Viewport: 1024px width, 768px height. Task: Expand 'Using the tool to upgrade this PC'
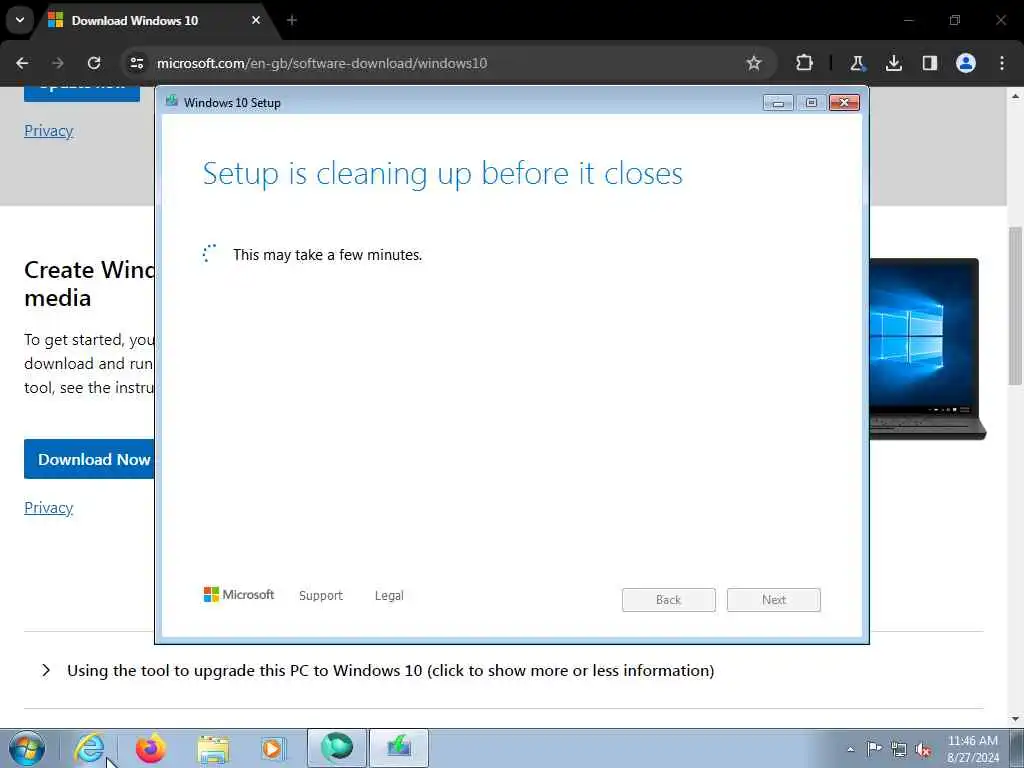(390, 671)
